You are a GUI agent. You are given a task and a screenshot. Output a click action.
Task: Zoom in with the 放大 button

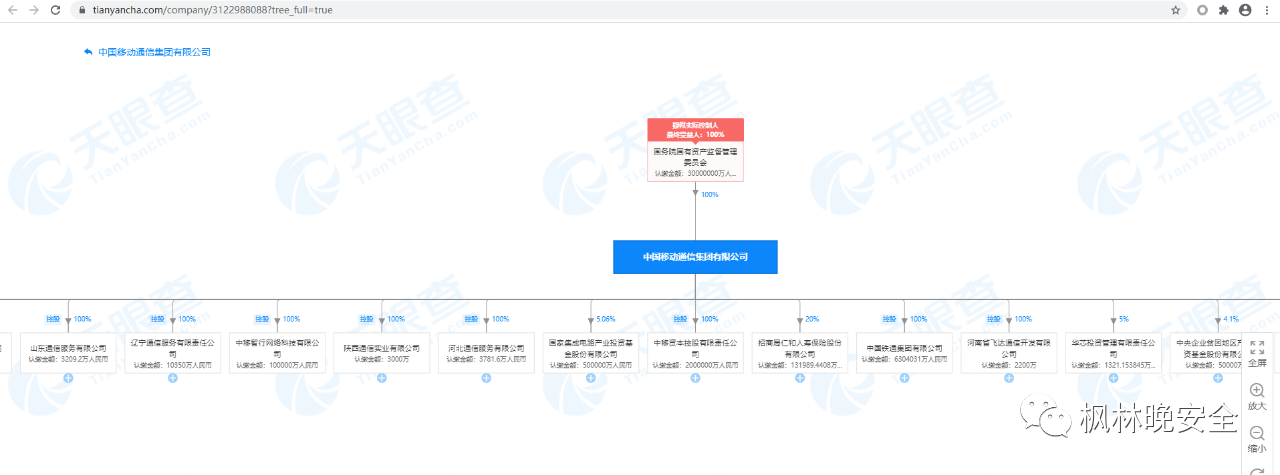pos(1257,397)
